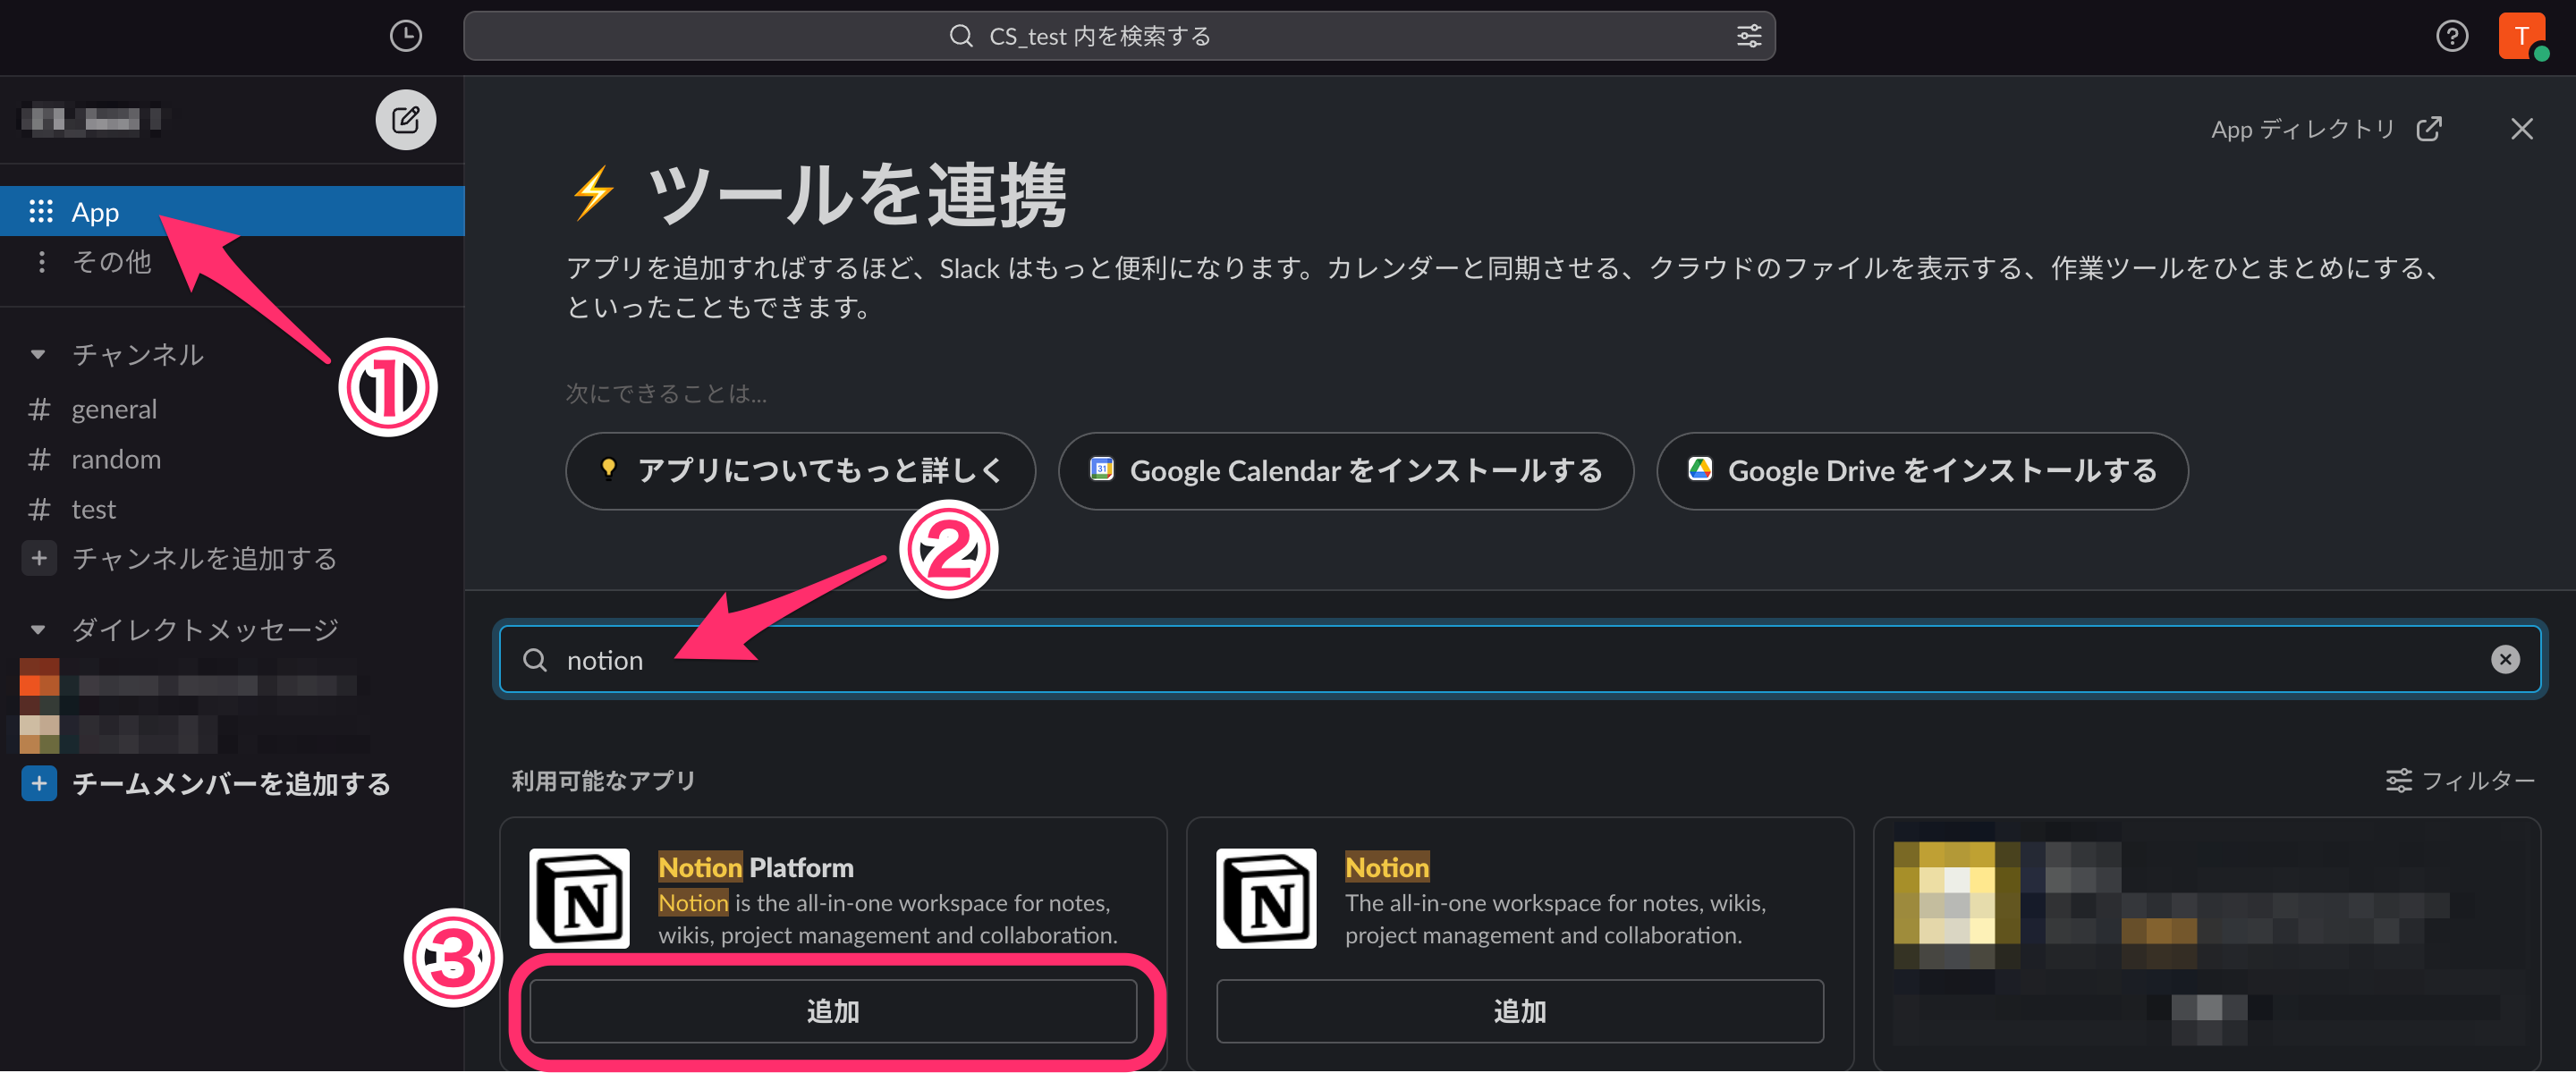2576x1073 pixels.
Task: Click Google Calendar をインストールする
Action: [x=1346, y=470]
